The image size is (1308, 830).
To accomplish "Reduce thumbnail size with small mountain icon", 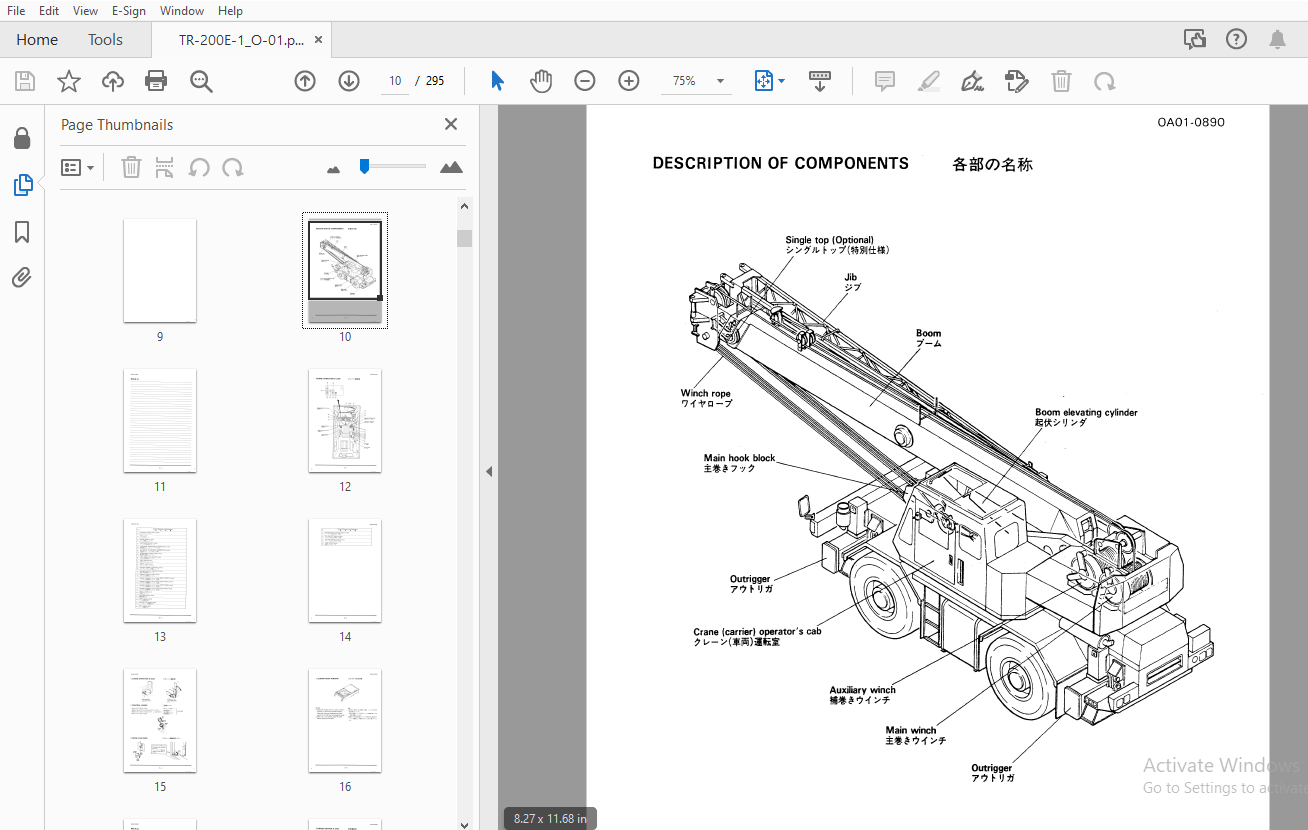I will [x=334, y=169].
